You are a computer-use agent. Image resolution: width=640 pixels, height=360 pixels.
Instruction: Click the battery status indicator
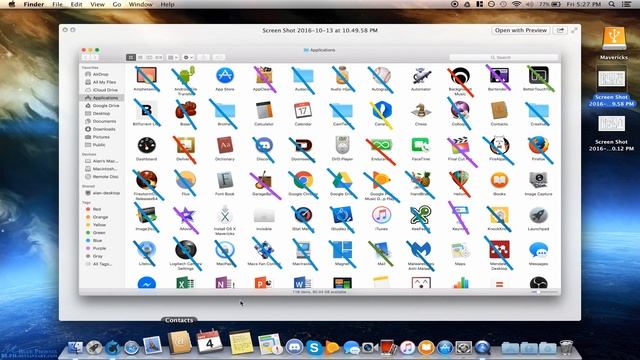point(550,4)
